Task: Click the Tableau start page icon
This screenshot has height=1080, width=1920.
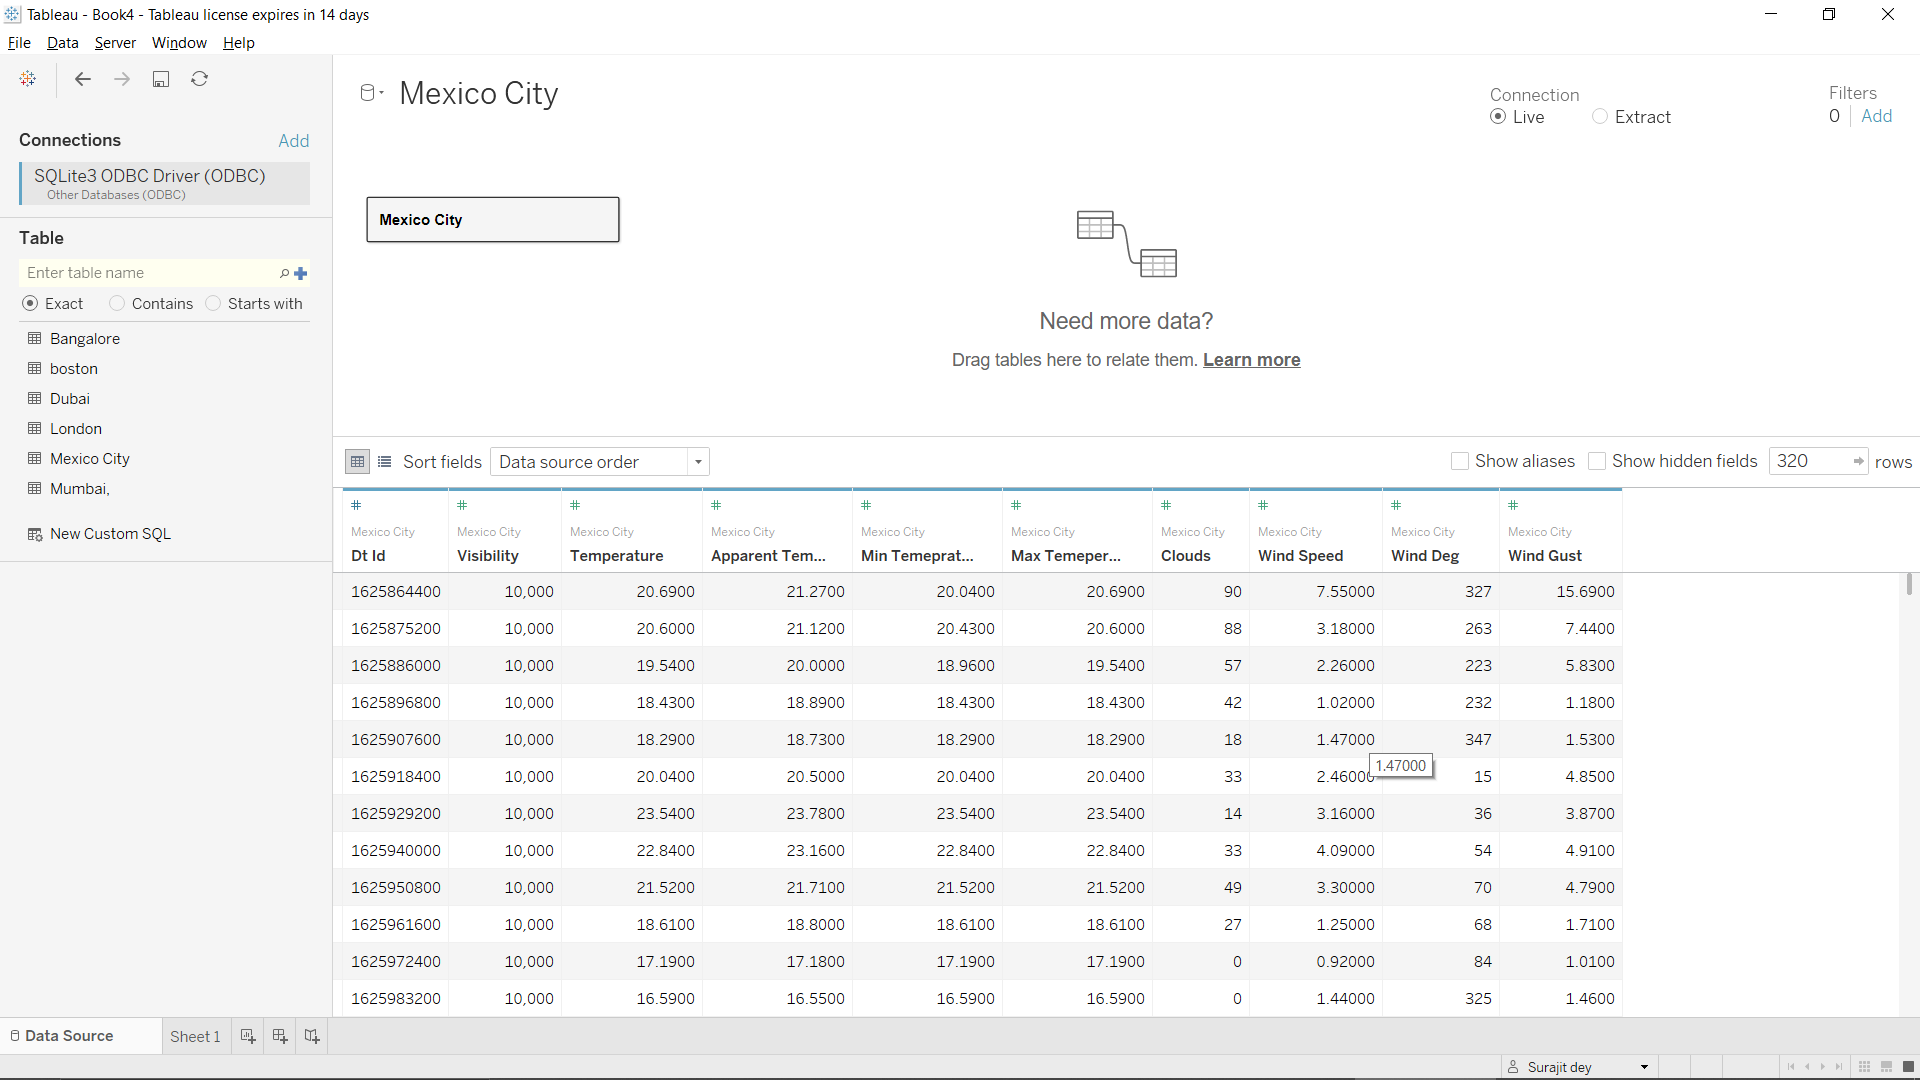Action: [x=28, y=79]
